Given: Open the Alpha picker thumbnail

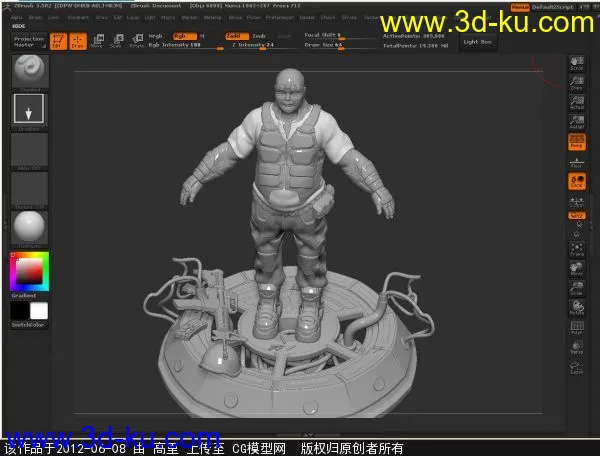Looking at the screenshot, I should pyautogui.click(x=29, y=151).
